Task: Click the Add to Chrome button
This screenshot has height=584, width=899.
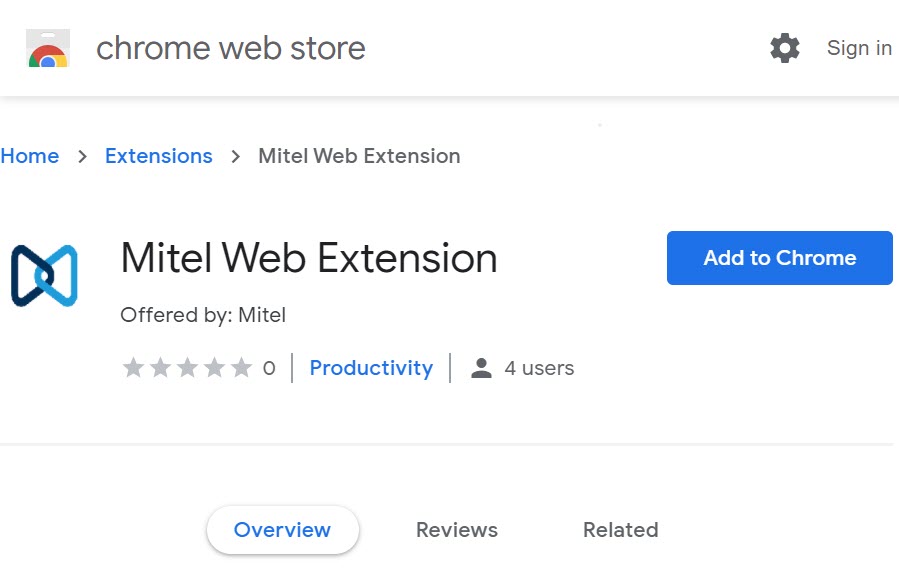Action: (779, 257)
